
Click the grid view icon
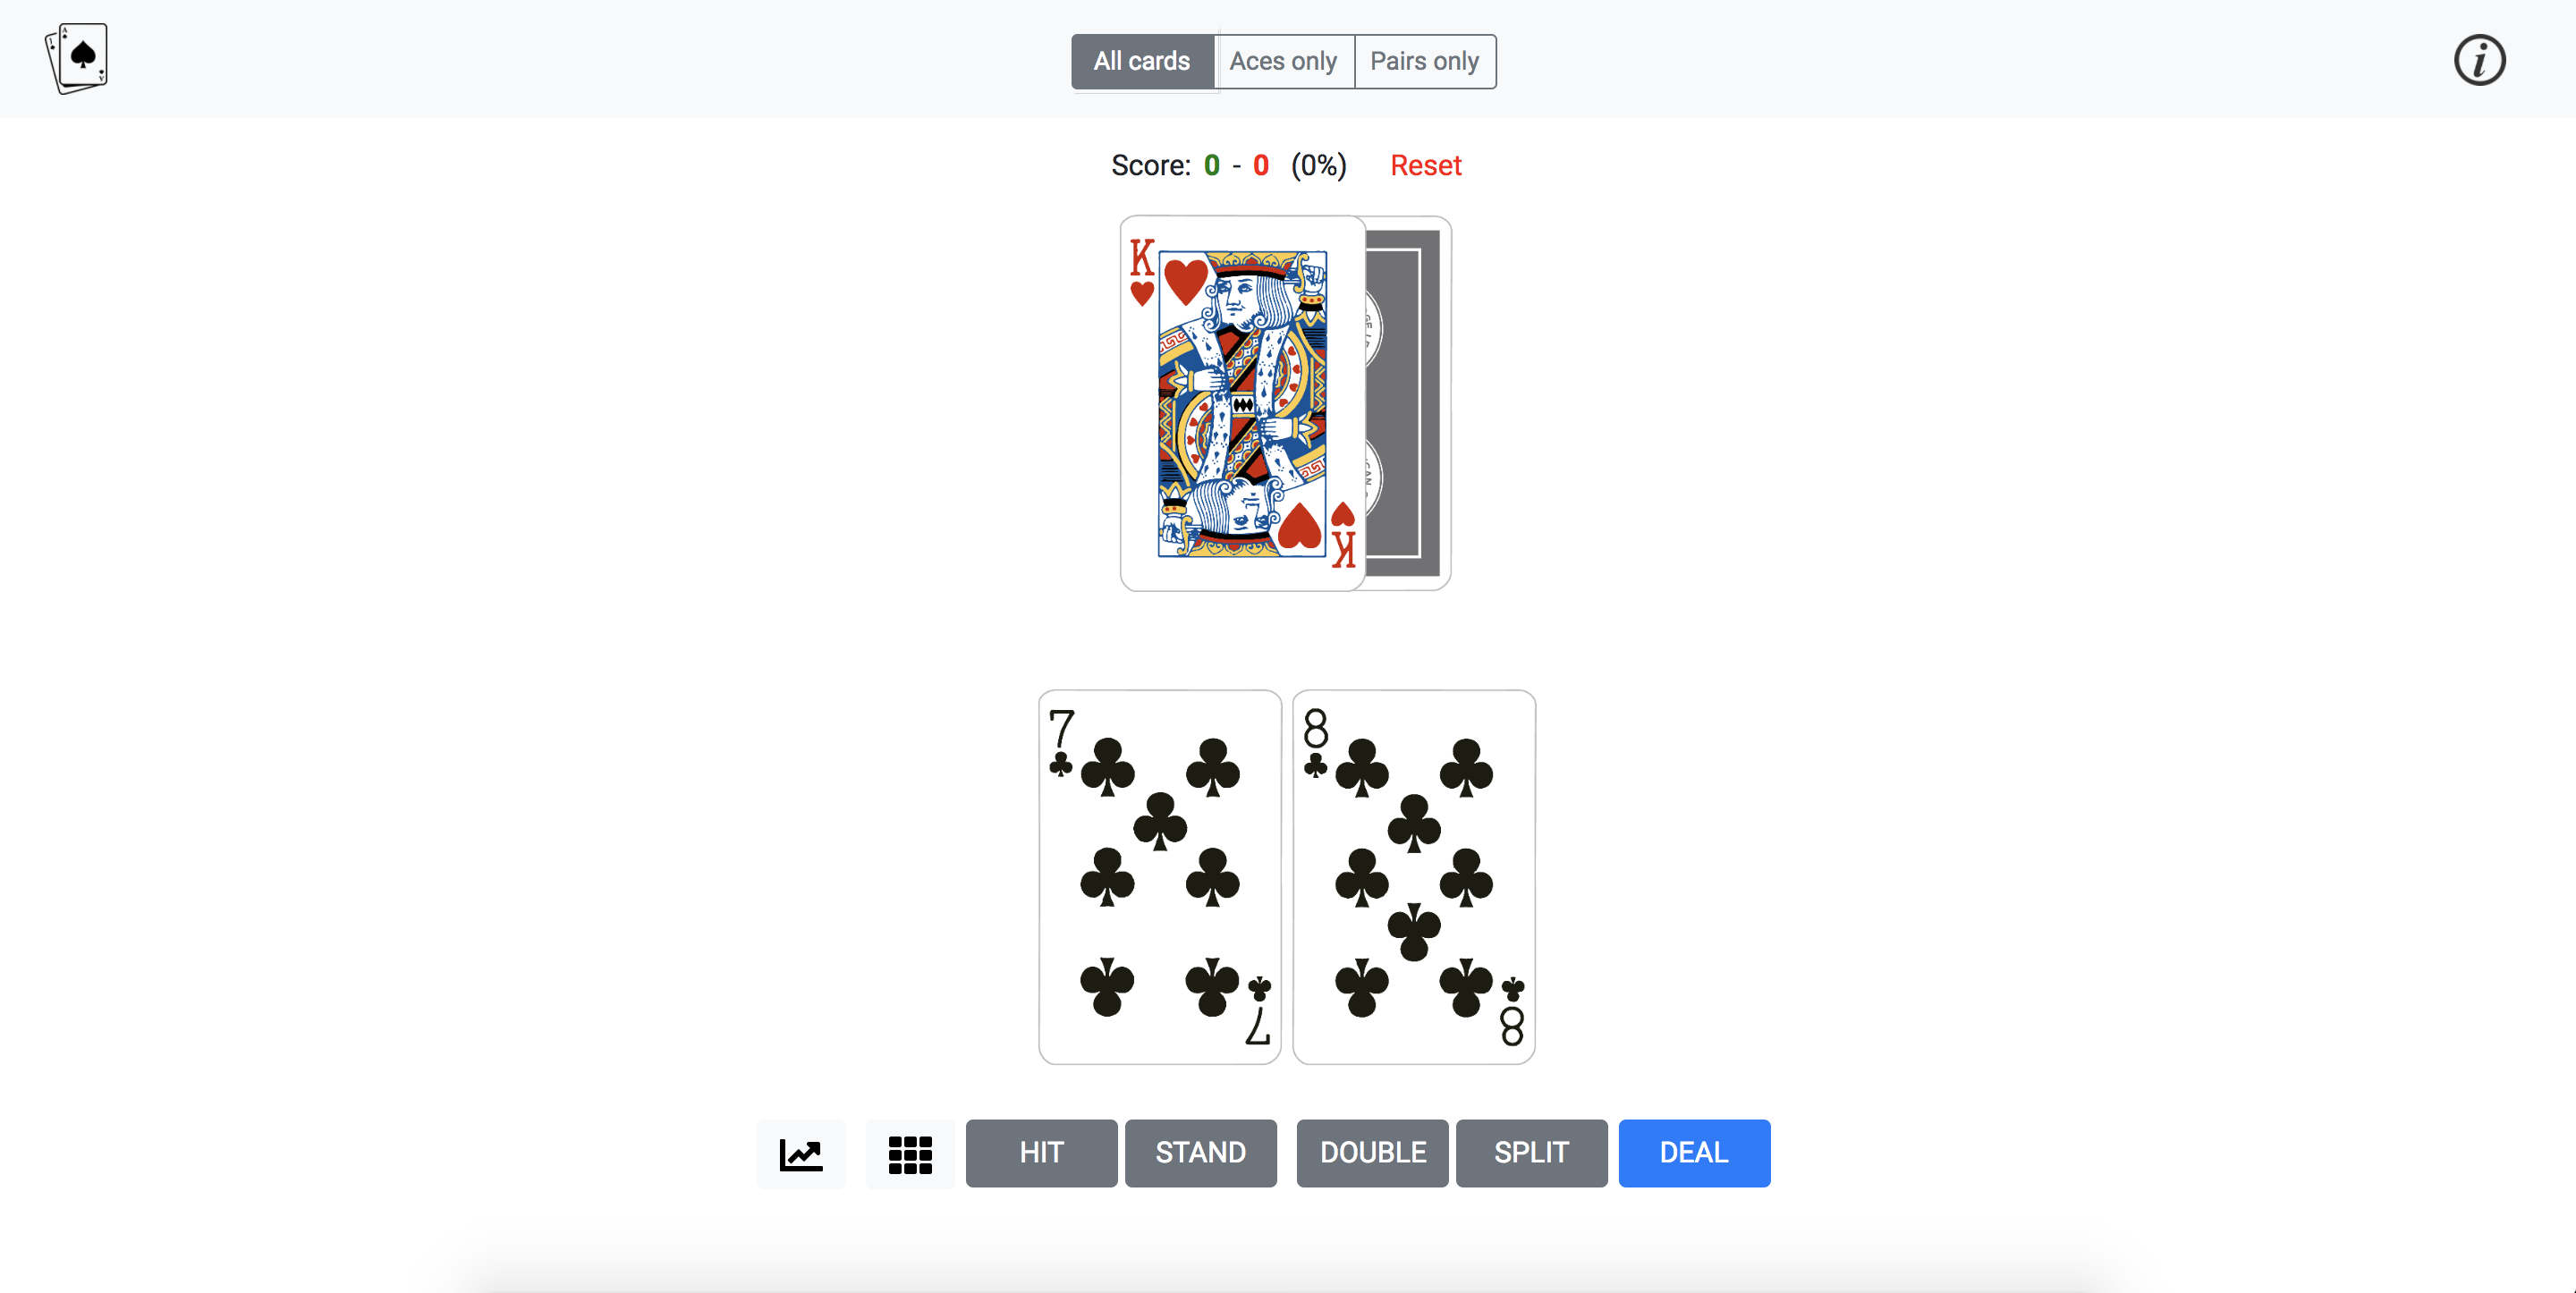click(x=909, y=1151)
